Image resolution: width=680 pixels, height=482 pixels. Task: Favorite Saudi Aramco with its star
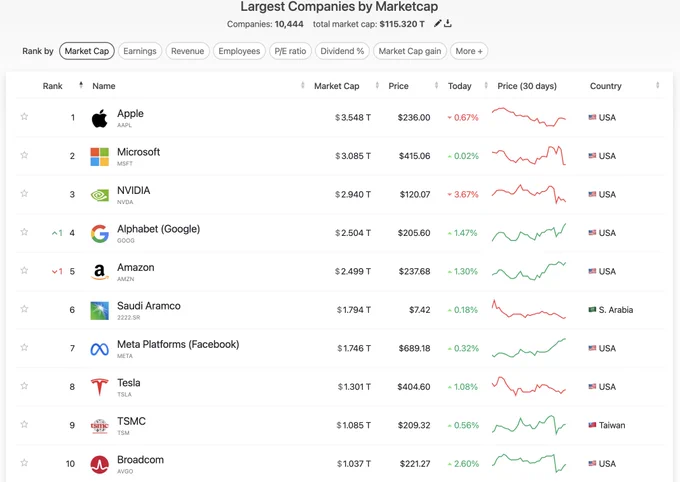[24, 308]
